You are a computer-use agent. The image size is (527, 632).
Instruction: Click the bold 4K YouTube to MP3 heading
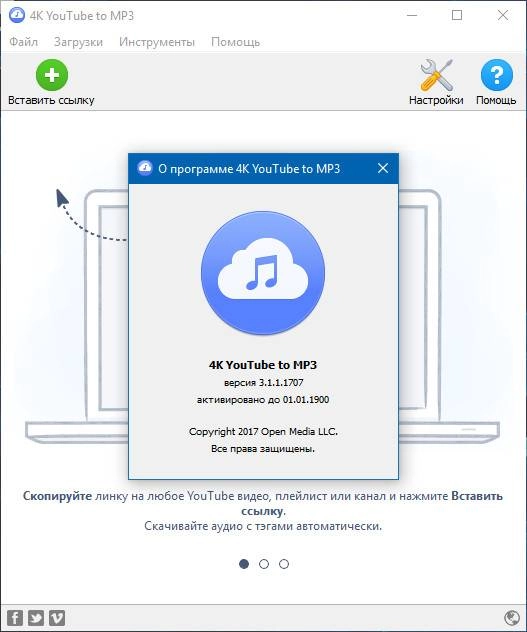pyautogui.click(x=263, y=365)
